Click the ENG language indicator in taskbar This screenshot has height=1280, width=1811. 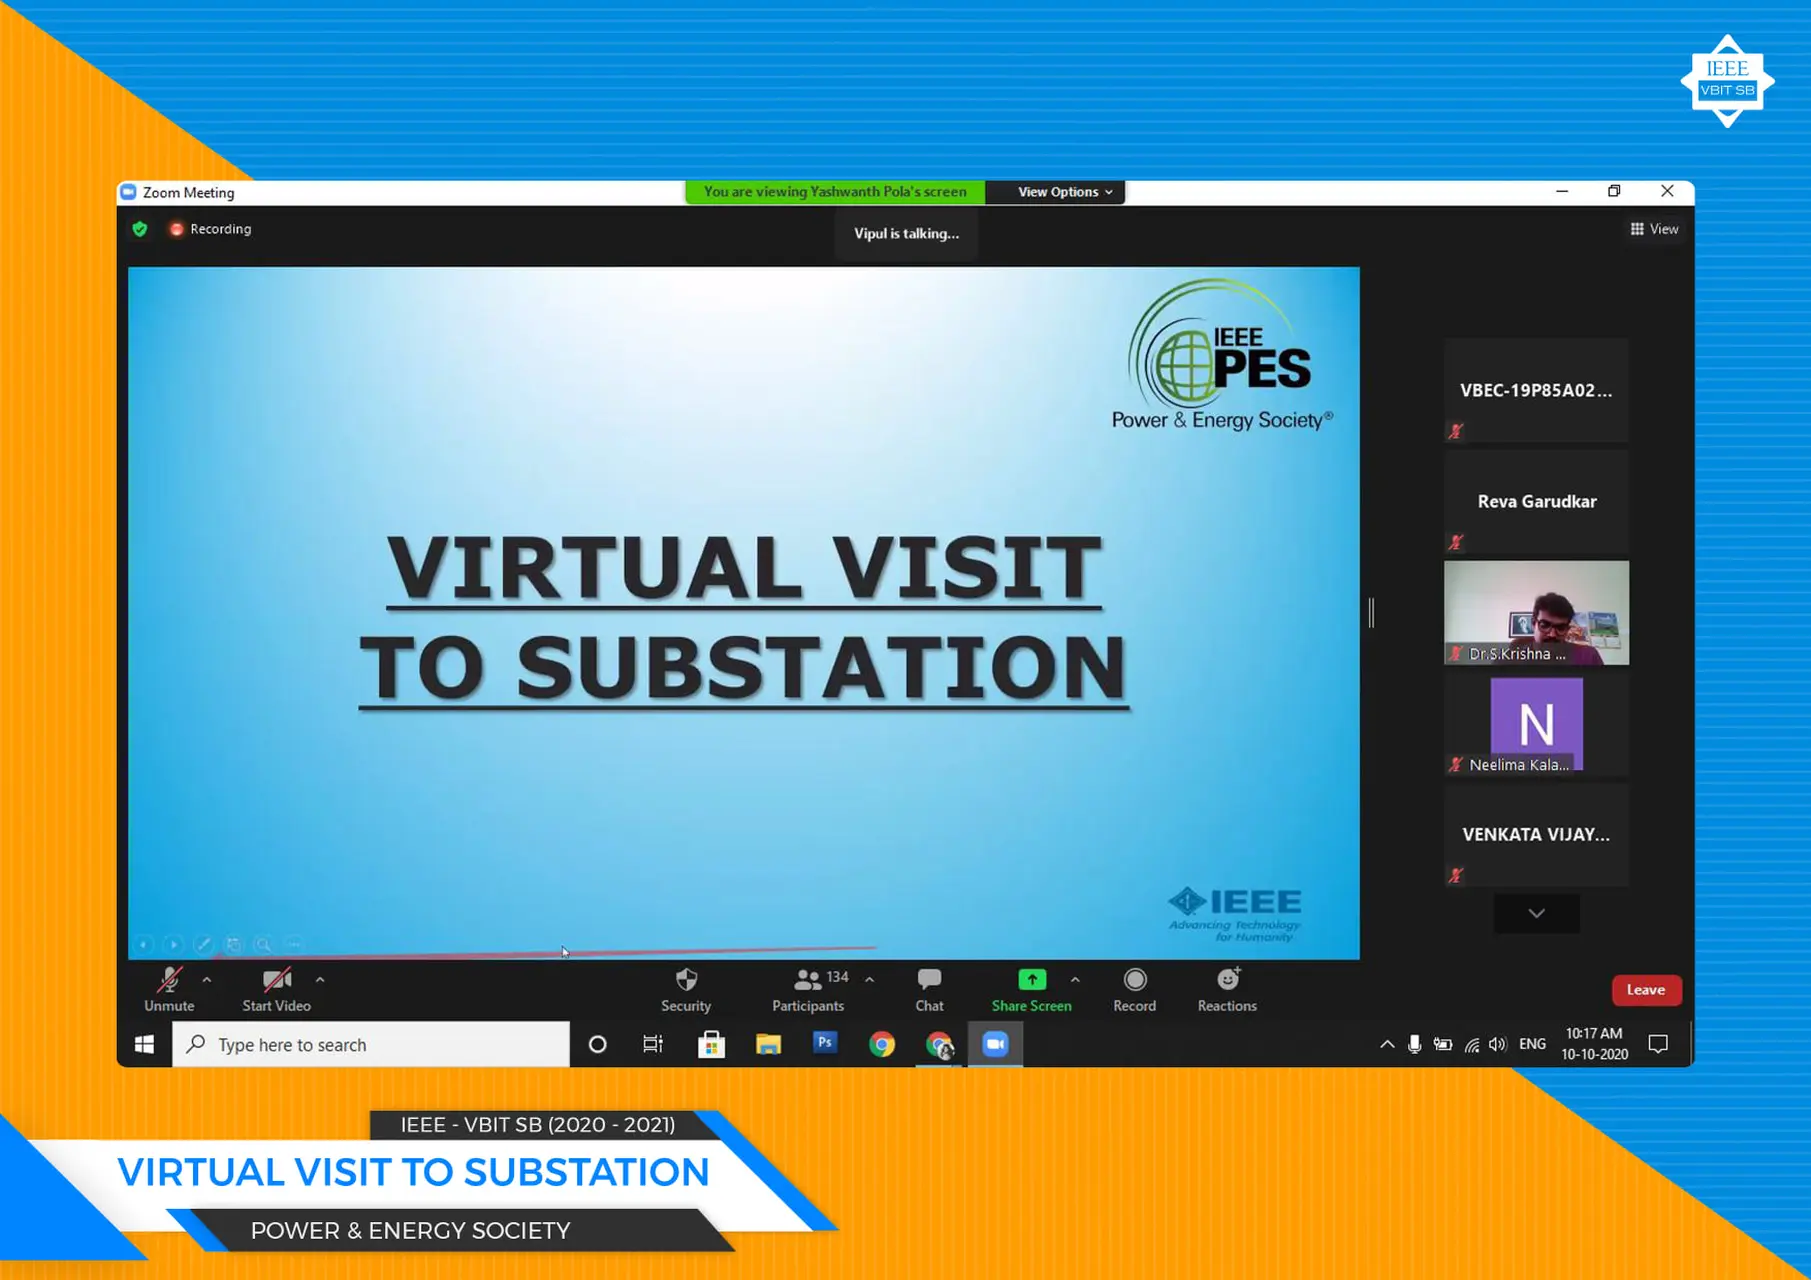pos(1531,1044)
